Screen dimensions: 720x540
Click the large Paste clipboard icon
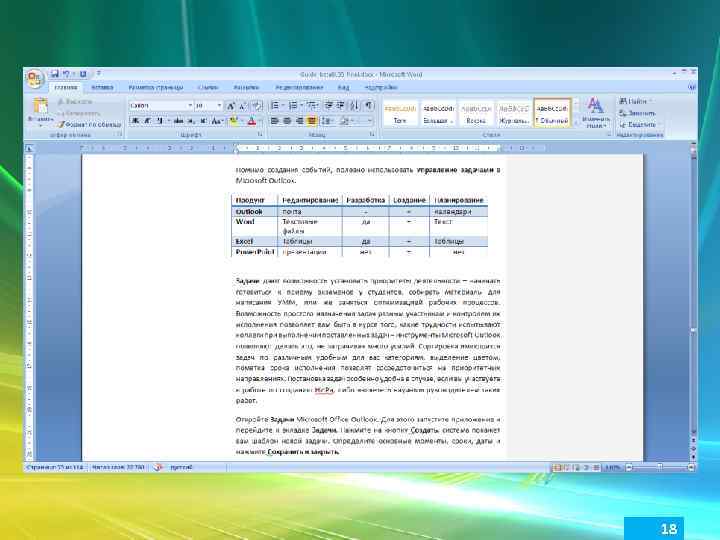(40, 106)
